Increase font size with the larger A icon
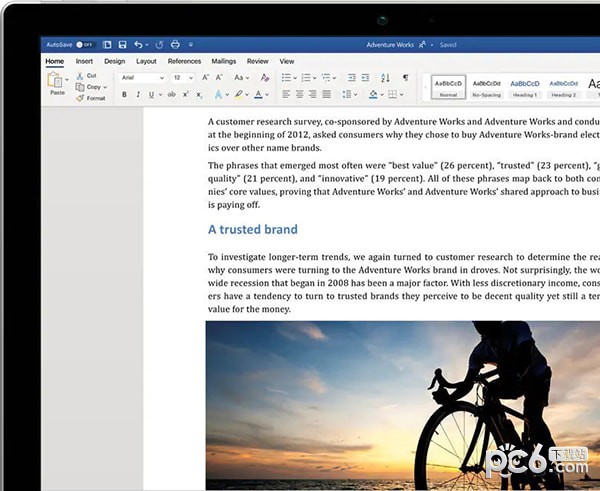The width and height of the screenshot is (600, 491). (x=205, y=78)
